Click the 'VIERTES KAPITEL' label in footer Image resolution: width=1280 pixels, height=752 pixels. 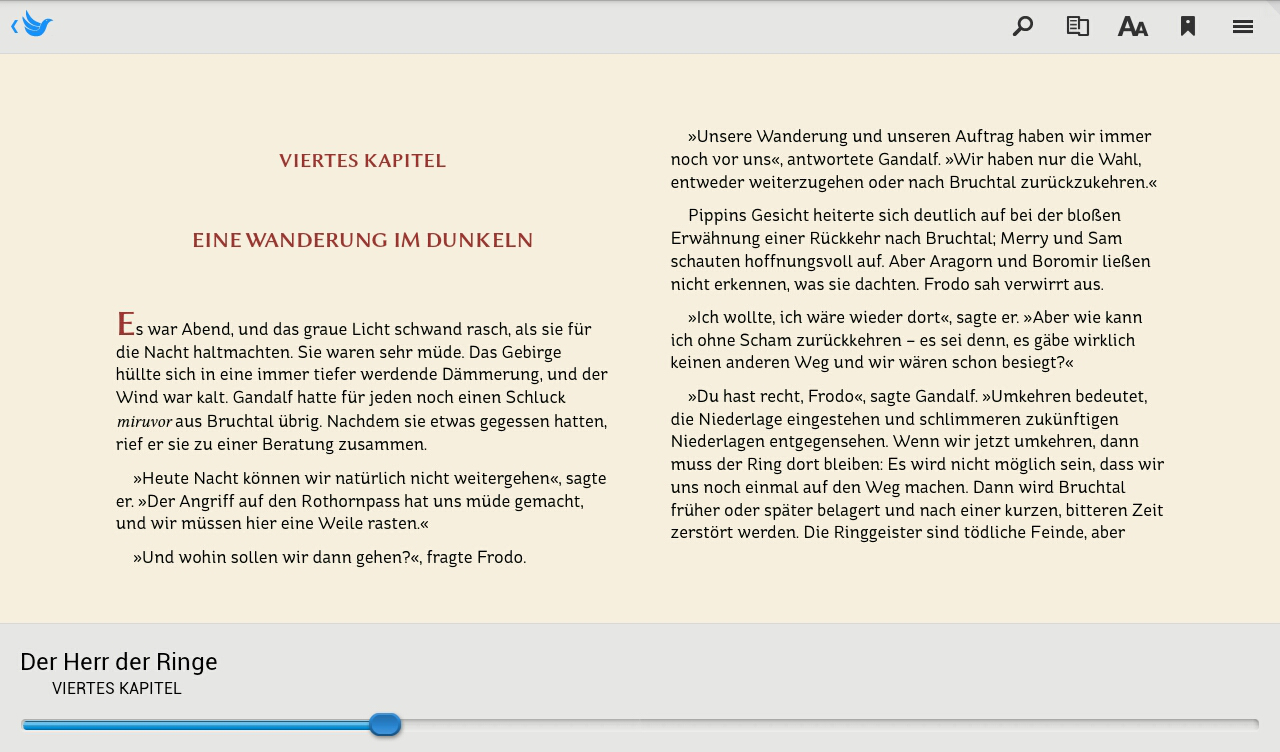tap(117, 688)
